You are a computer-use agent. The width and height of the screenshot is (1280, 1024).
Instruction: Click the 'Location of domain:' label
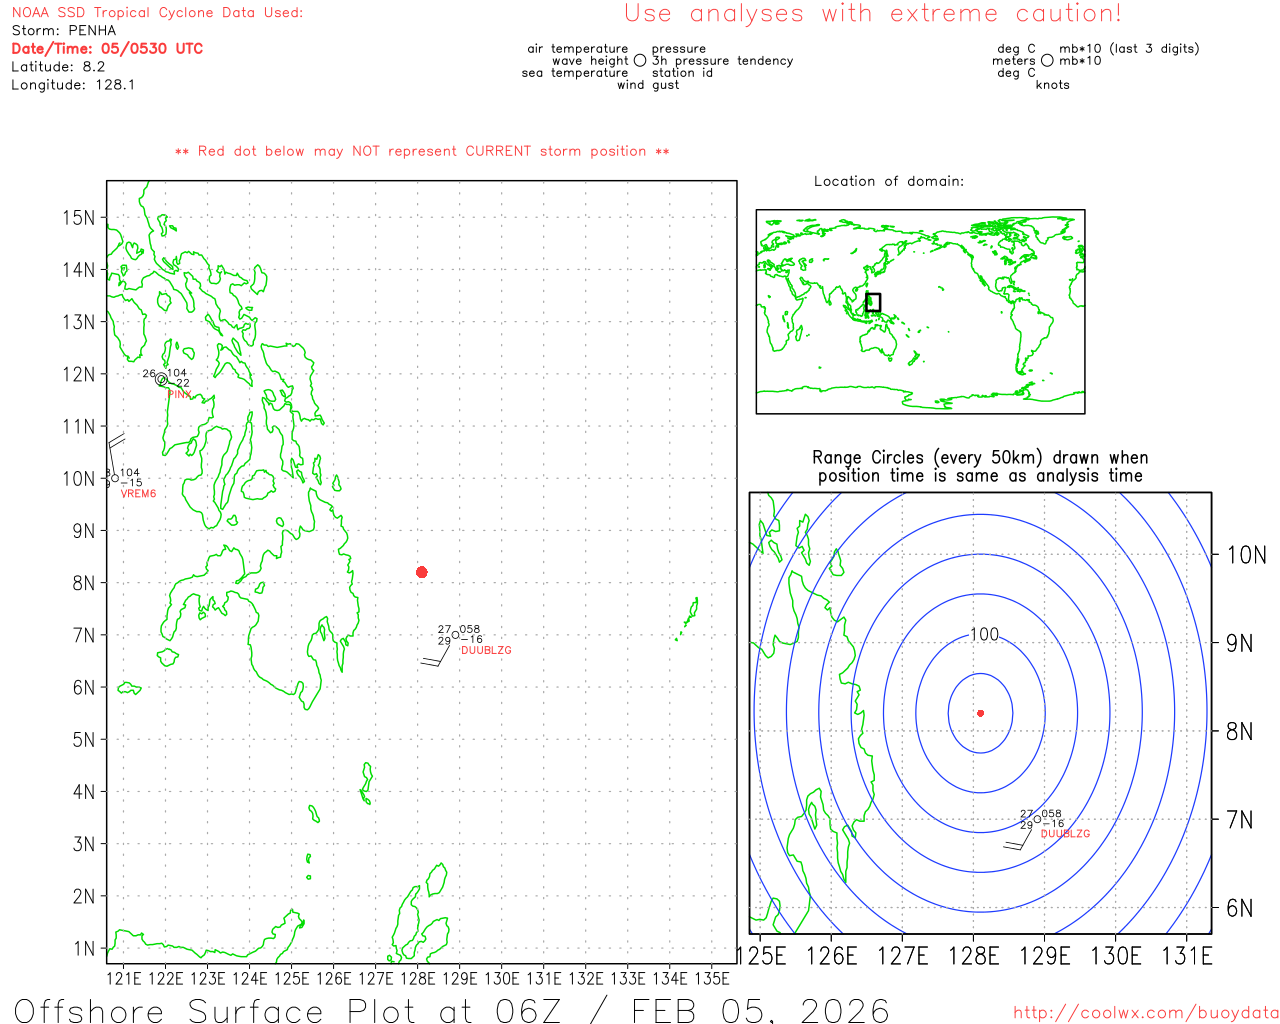coord(889,181)
